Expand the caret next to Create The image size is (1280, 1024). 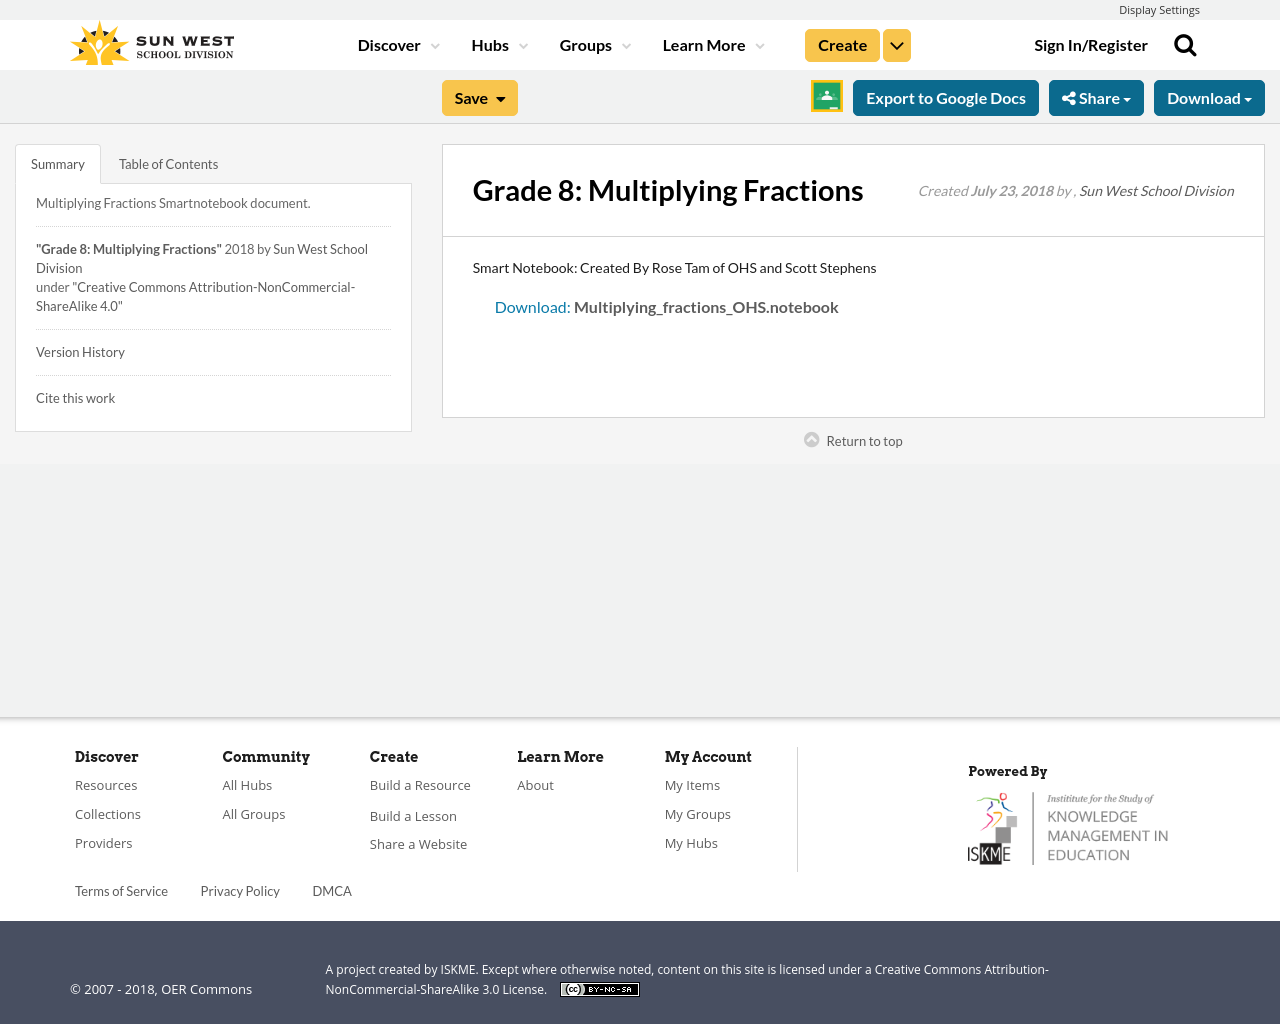896,44
